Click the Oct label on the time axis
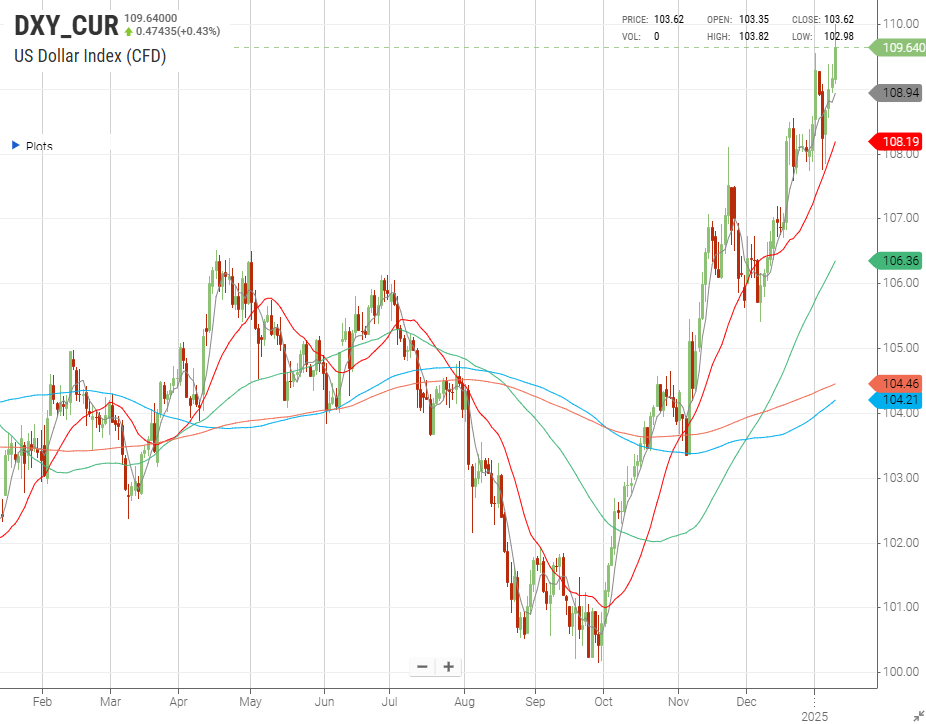 603,702
